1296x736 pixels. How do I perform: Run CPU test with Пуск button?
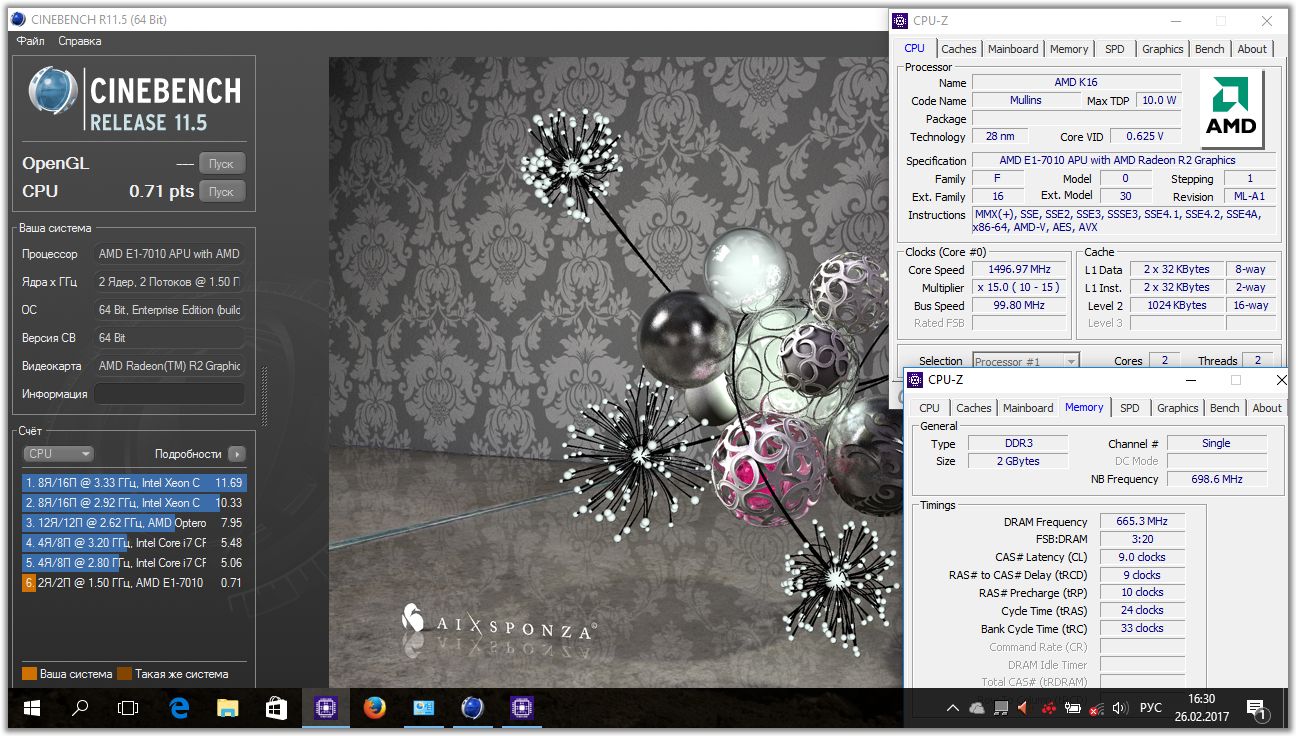click(221, 191)
